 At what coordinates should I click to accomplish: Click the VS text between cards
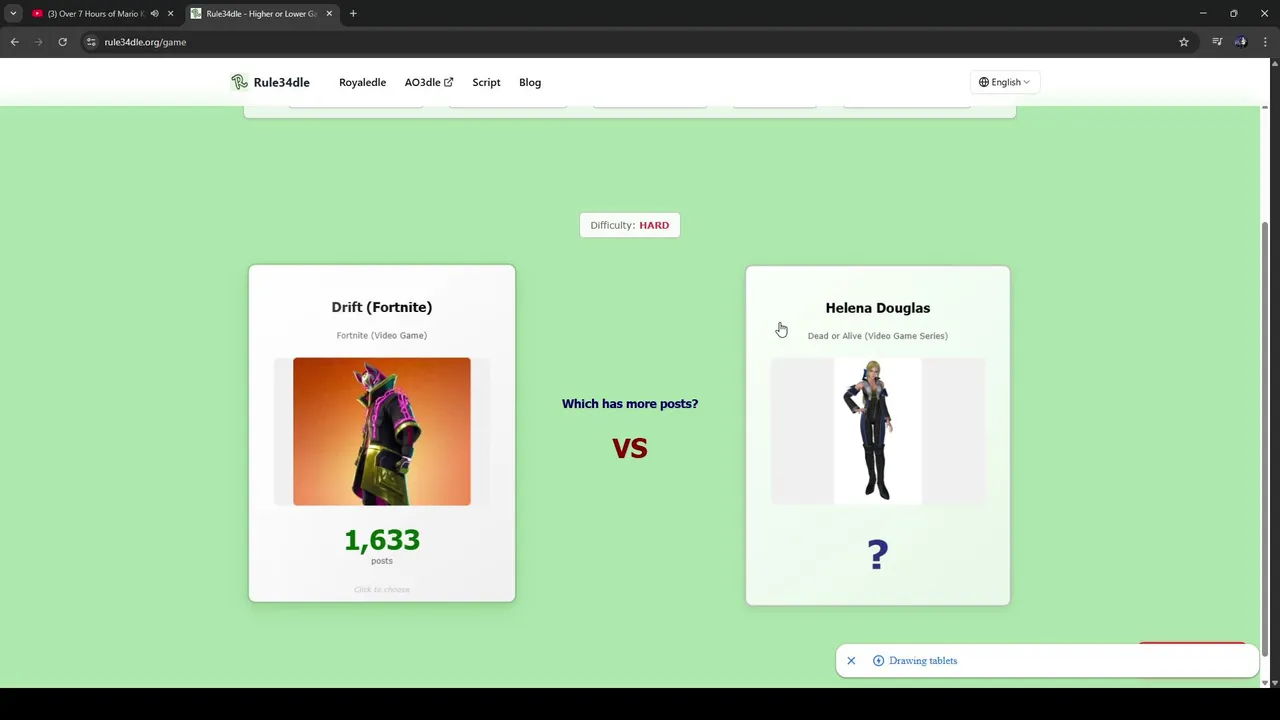click(630, 448)
